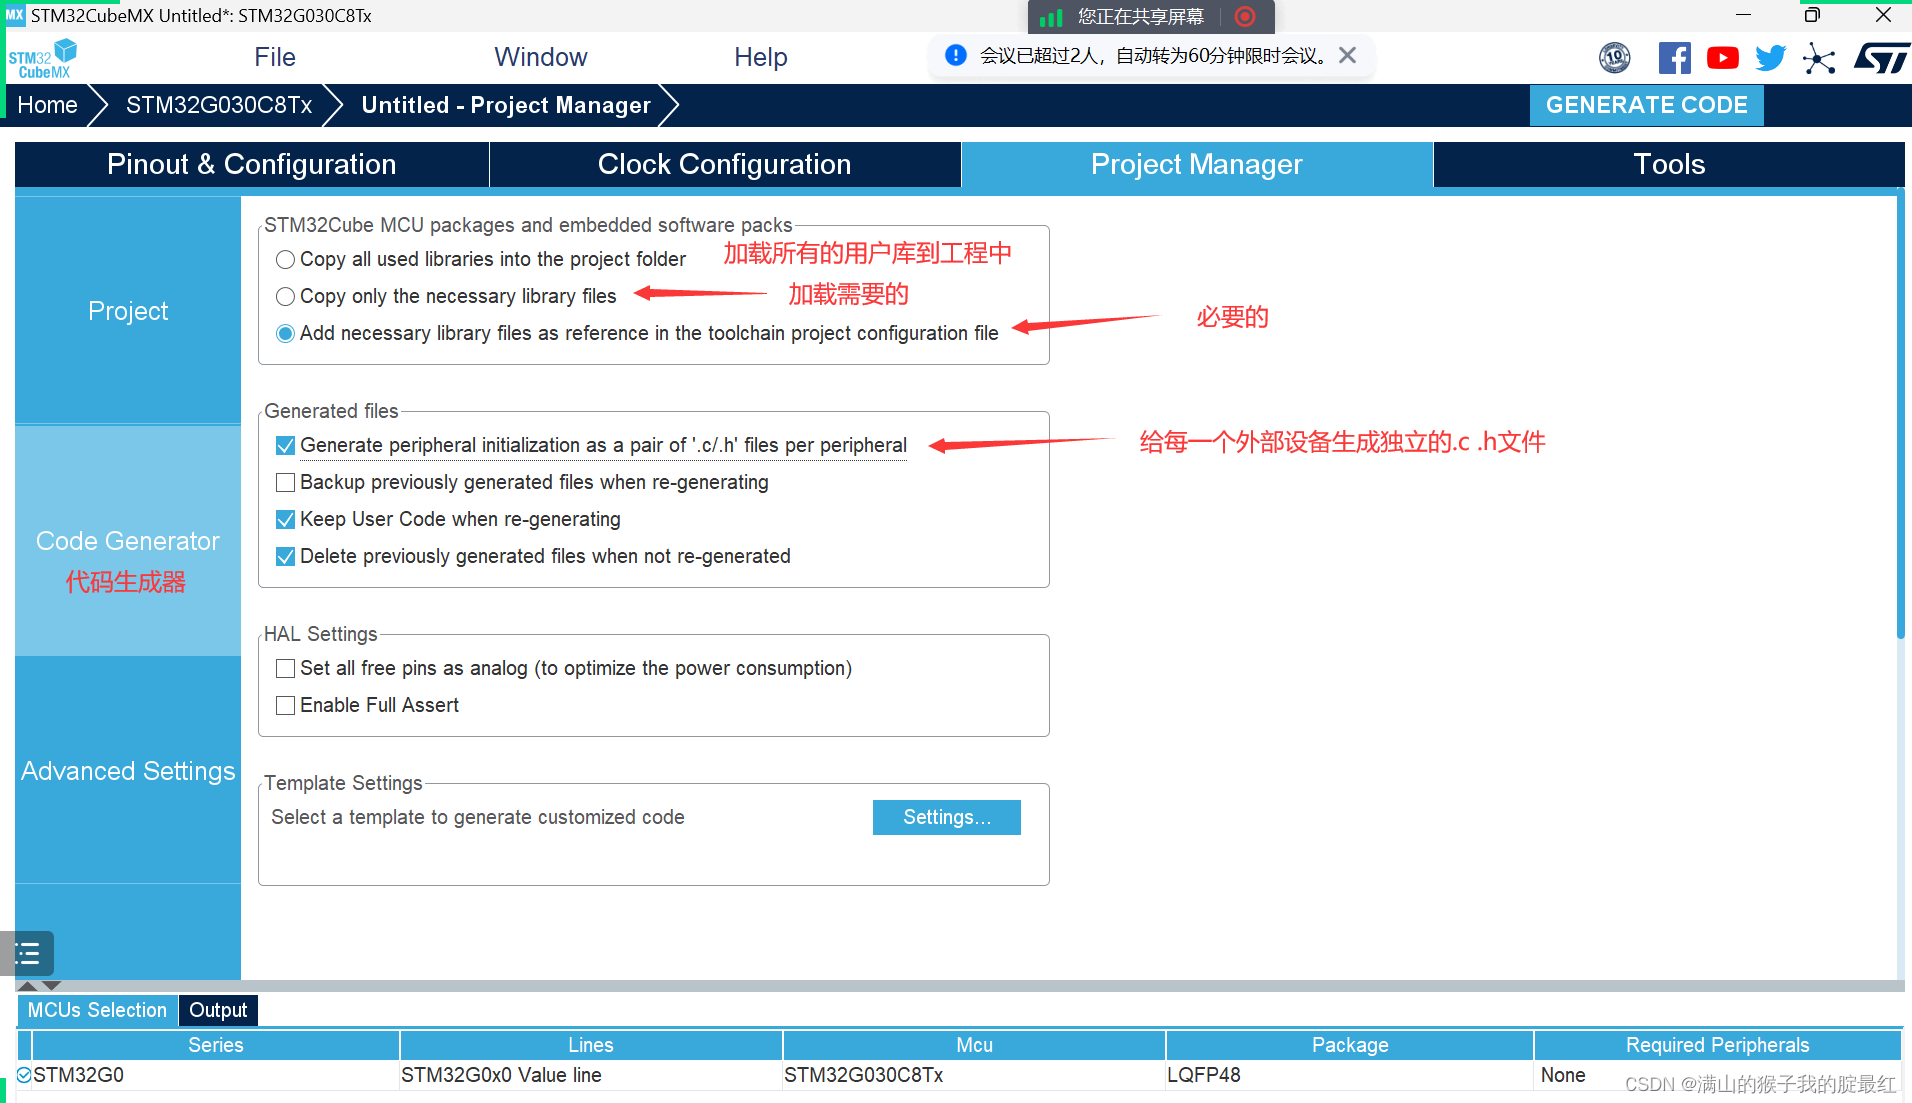Sort by the Series column header
This screenshot has height=1103, width=1912.
click(x=216, y=1045)
